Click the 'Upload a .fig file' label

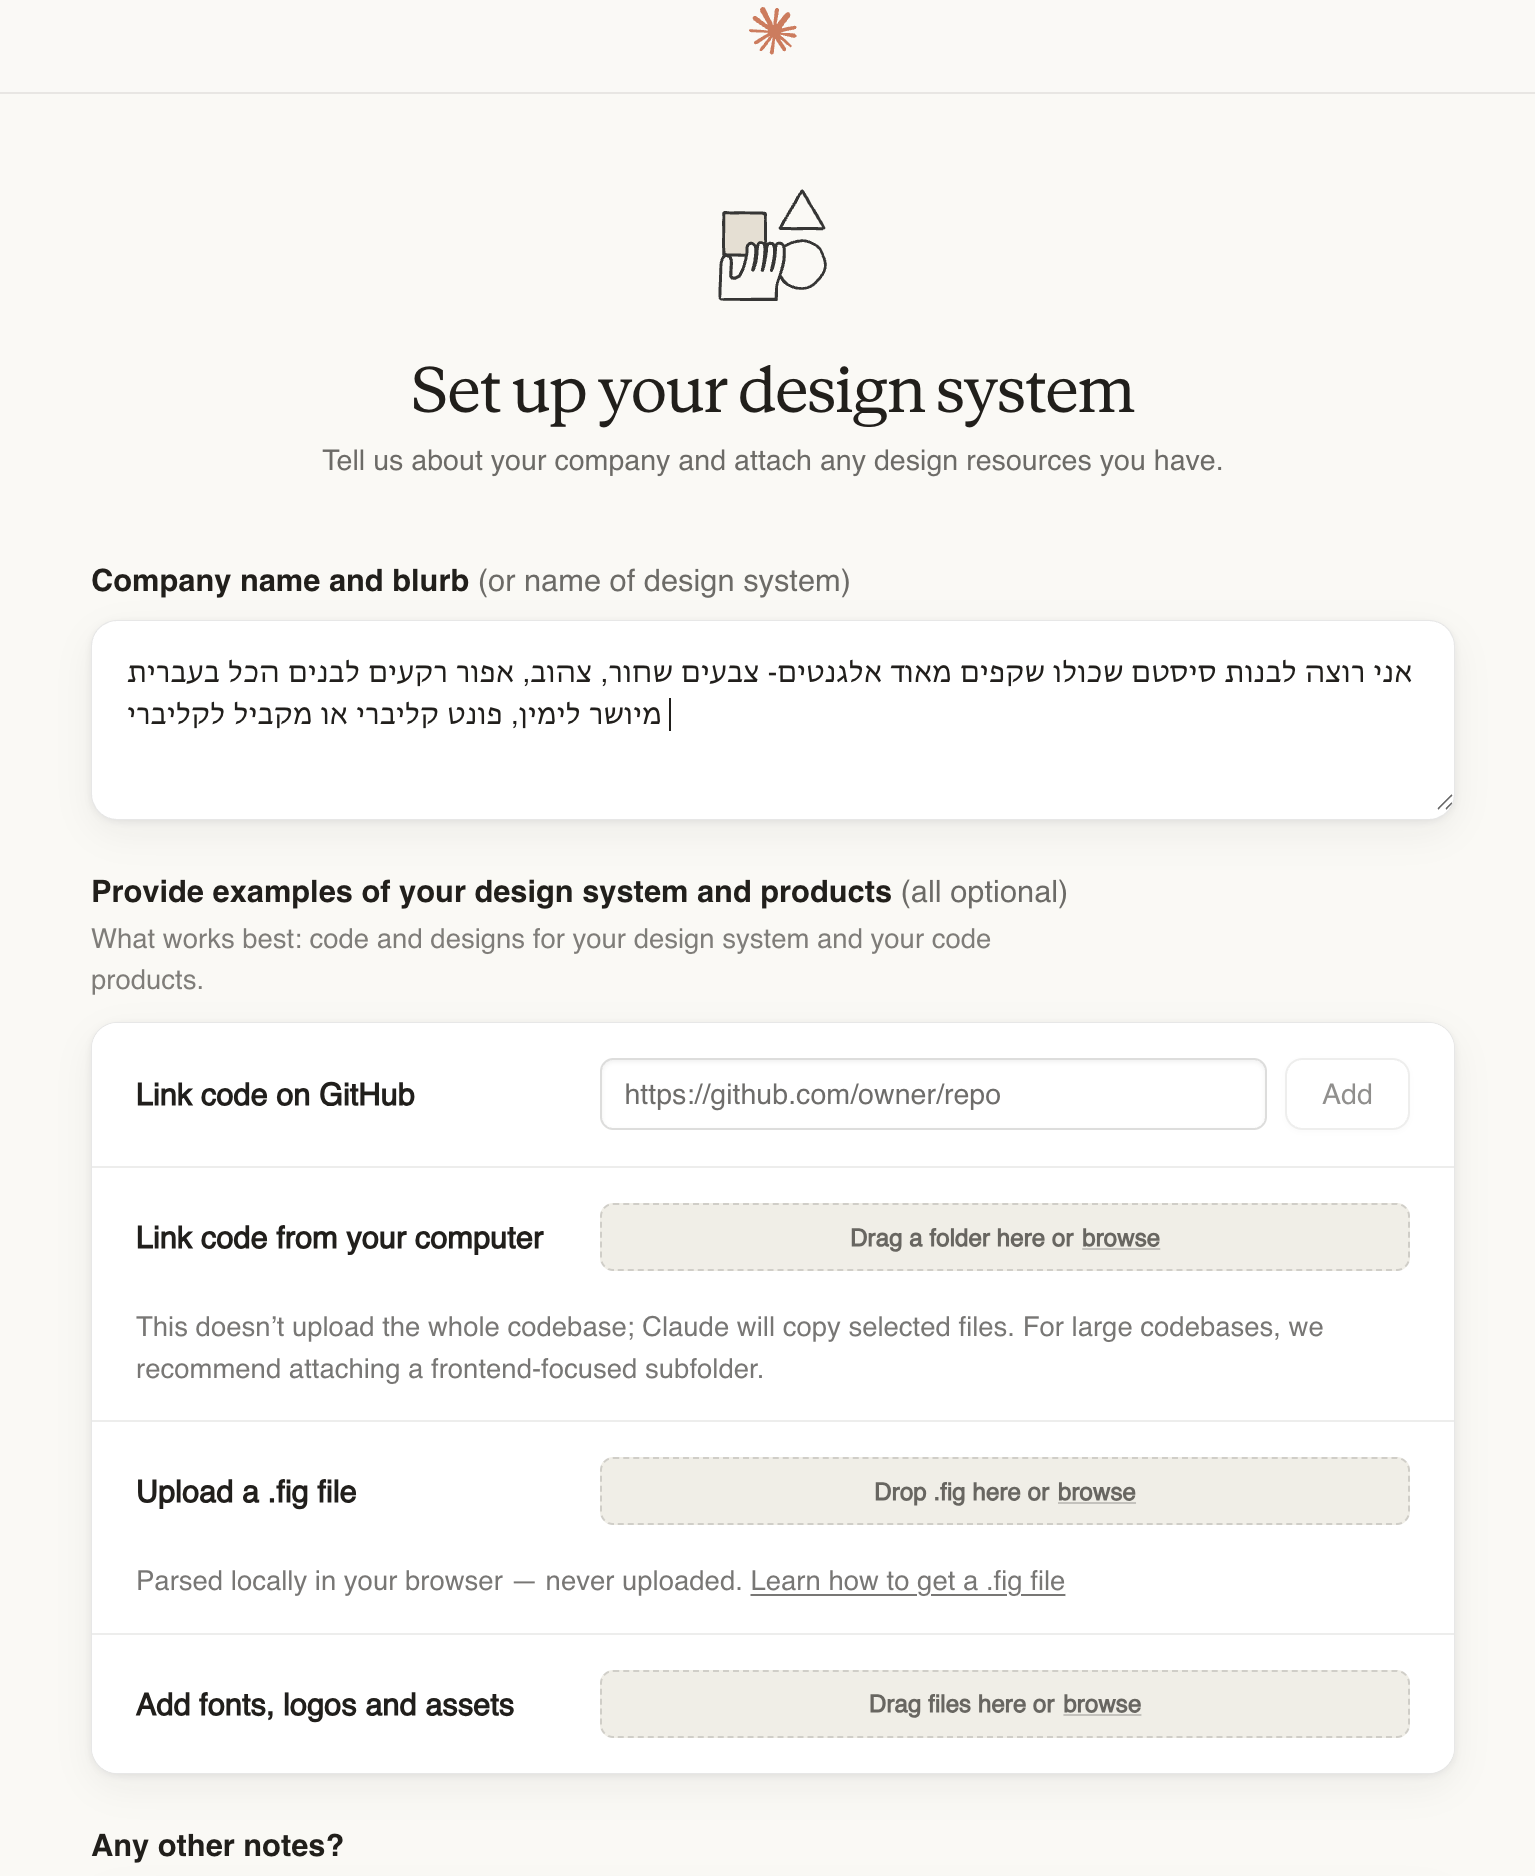click(246, 1492)
